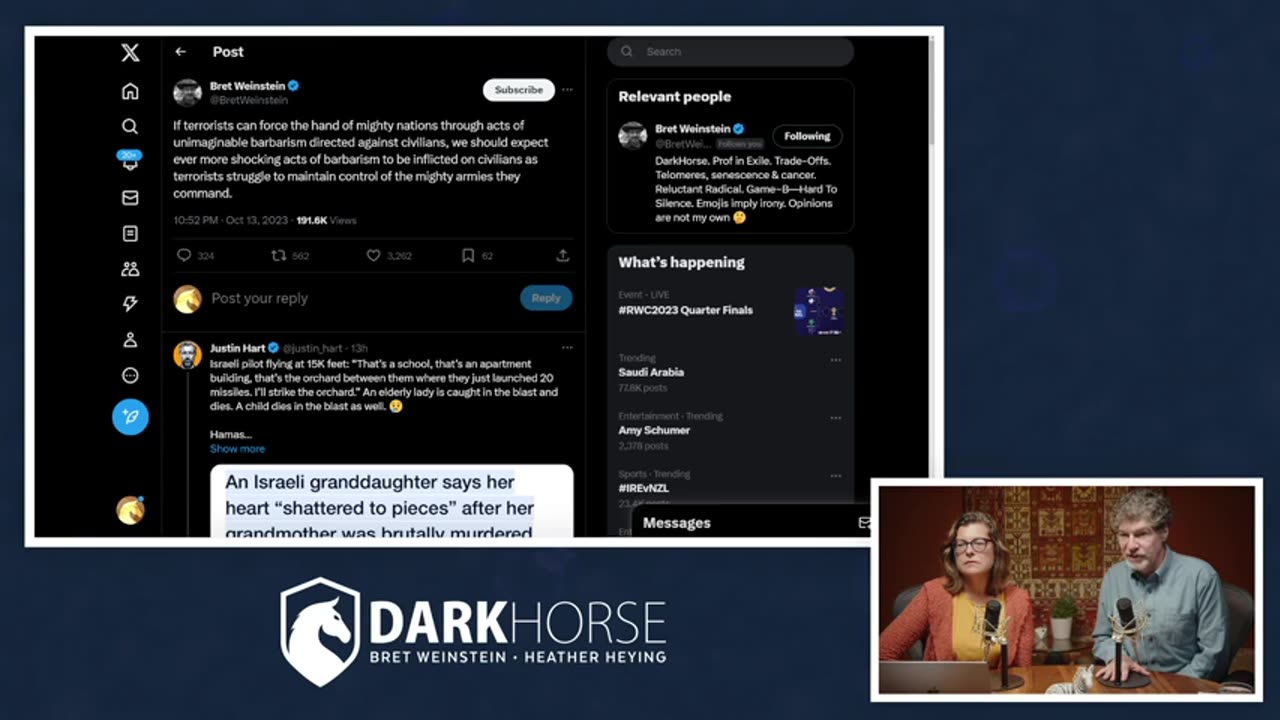The width and height of the screenshot is (1280, 720).
Task: Open more options for #IREvNZL trend
Action: [835, 476]
